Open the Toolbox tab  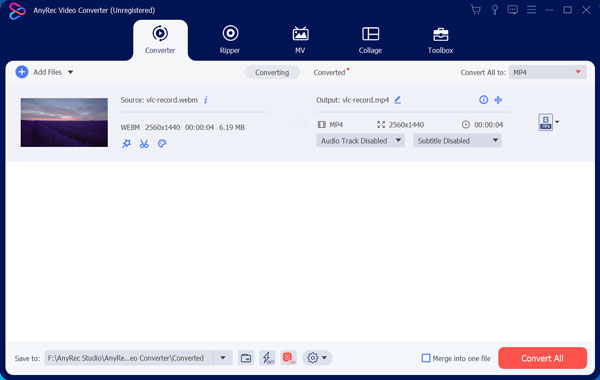click(440, 40)
